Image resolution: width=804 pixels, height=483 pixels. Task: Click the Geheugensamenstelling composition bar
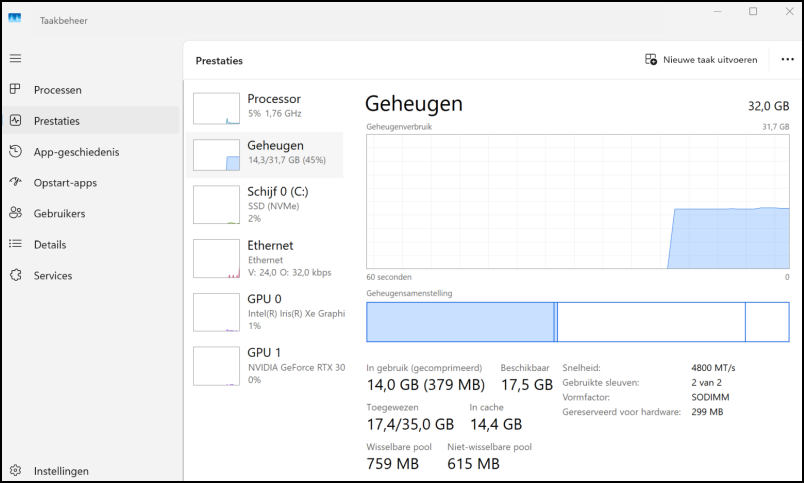click(578, 322)
